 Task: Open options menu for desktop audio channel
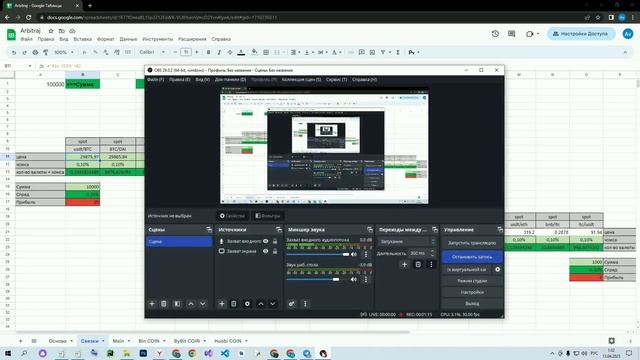click(x=366, y=280)
